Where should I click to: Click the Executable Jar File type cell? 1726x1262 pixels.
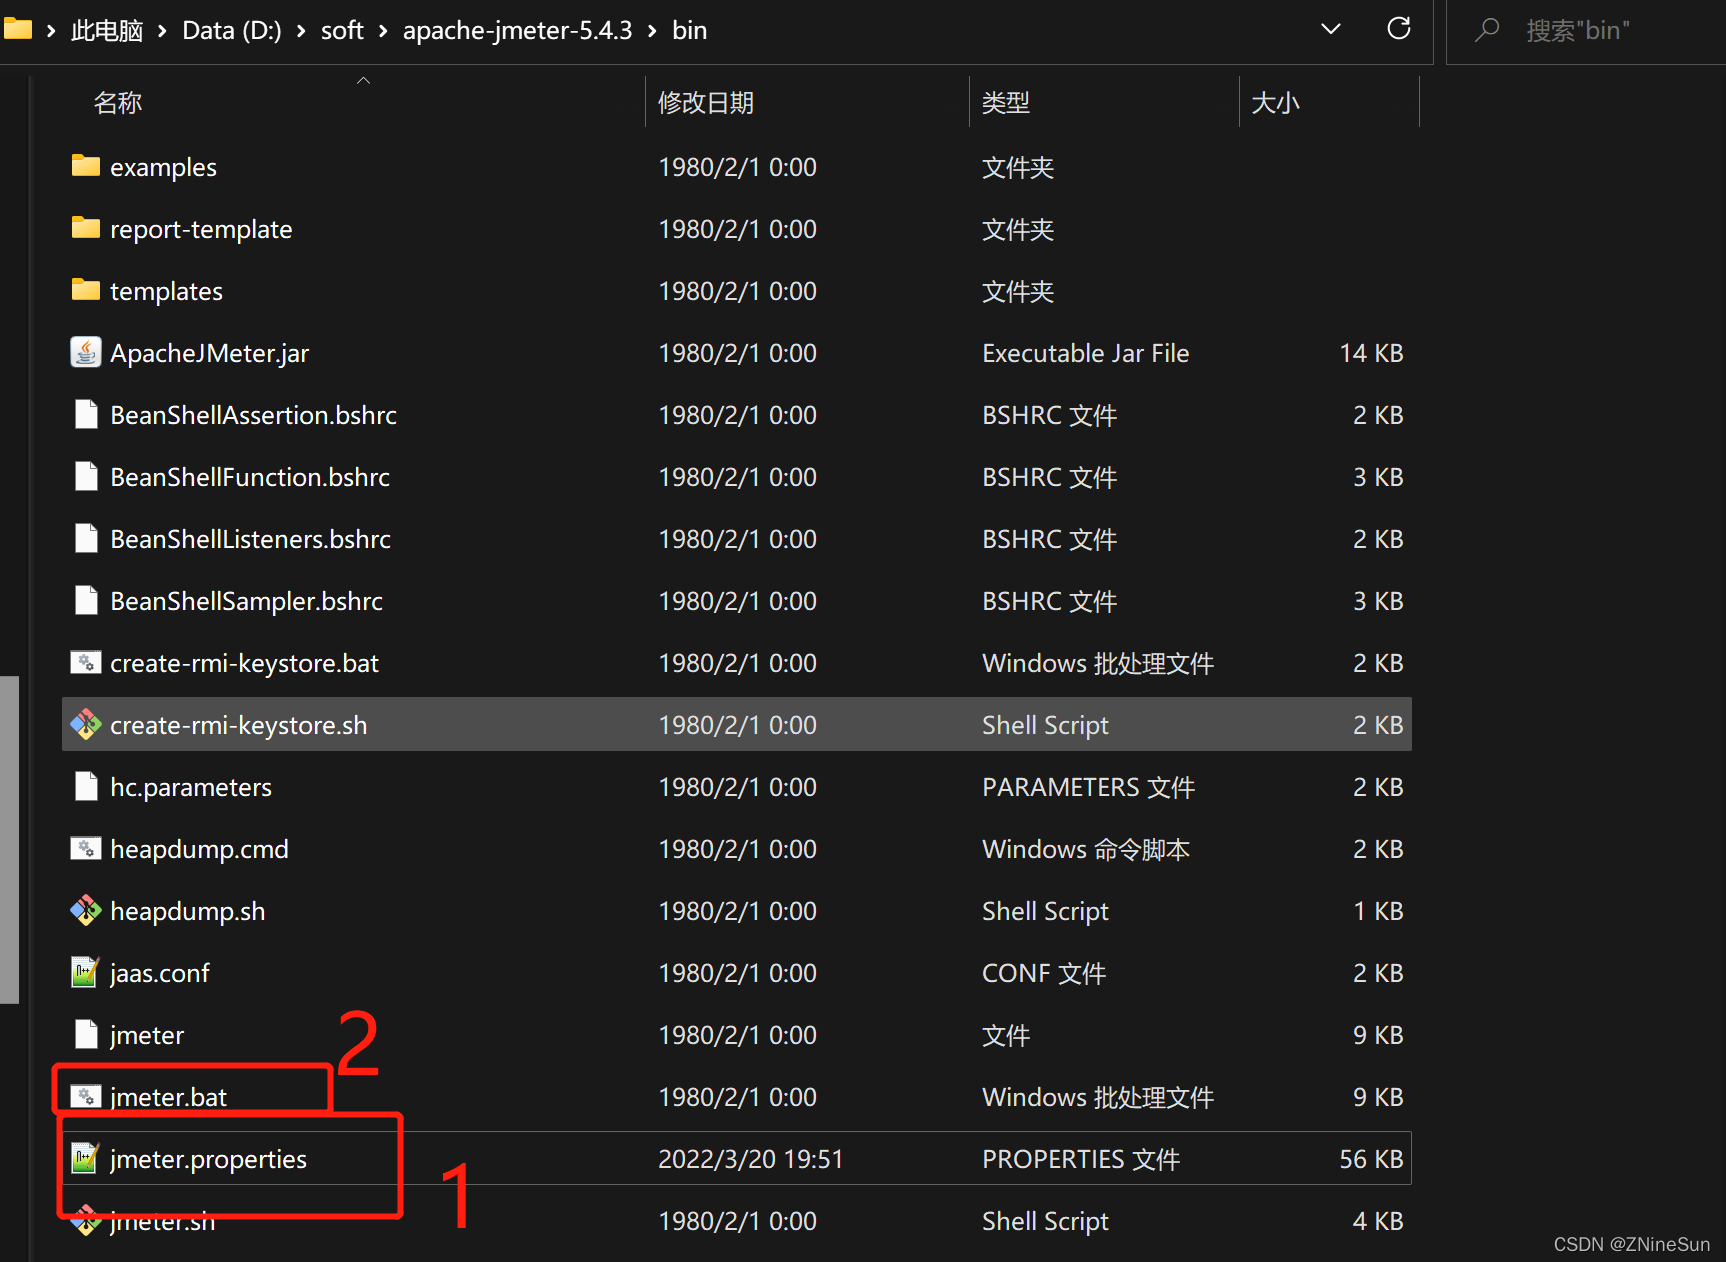[1085, 353]
